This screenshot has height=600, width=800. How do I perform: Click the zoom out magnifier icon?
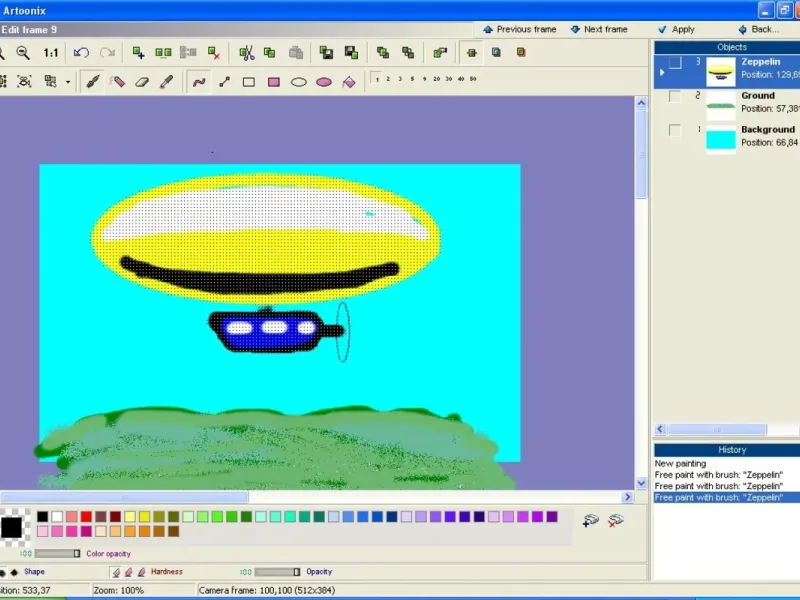click(x=23, y=53)
